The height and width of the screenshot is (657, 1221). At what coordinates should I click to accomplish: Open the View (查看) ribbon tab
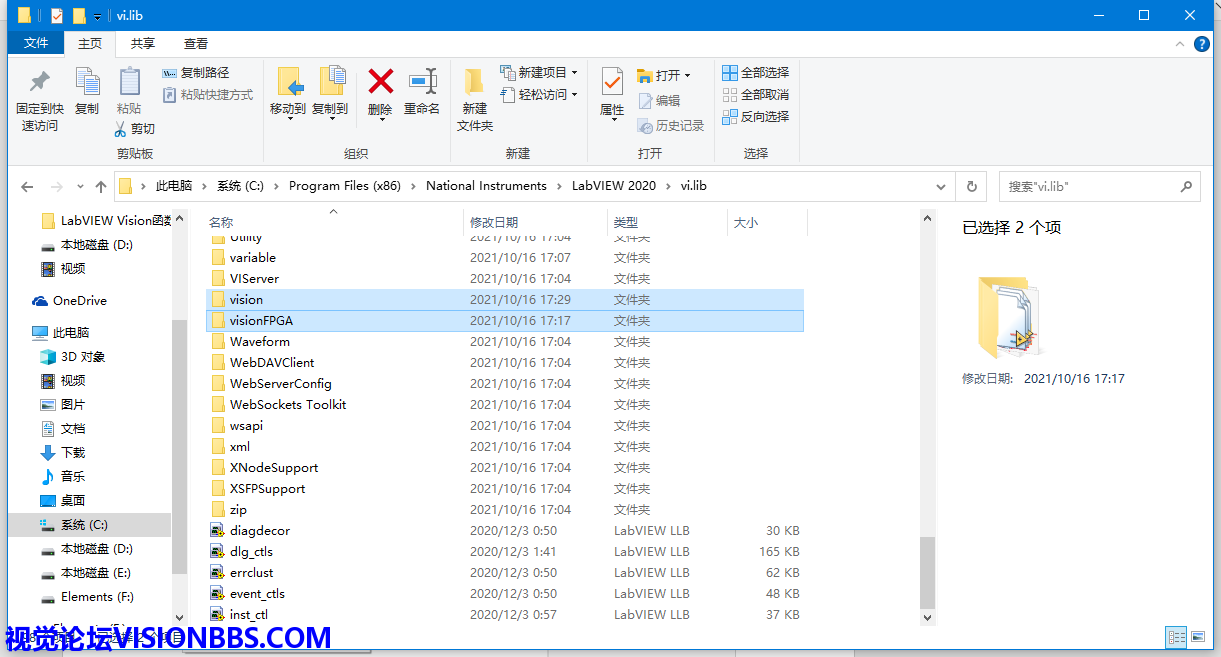(196, 43)
